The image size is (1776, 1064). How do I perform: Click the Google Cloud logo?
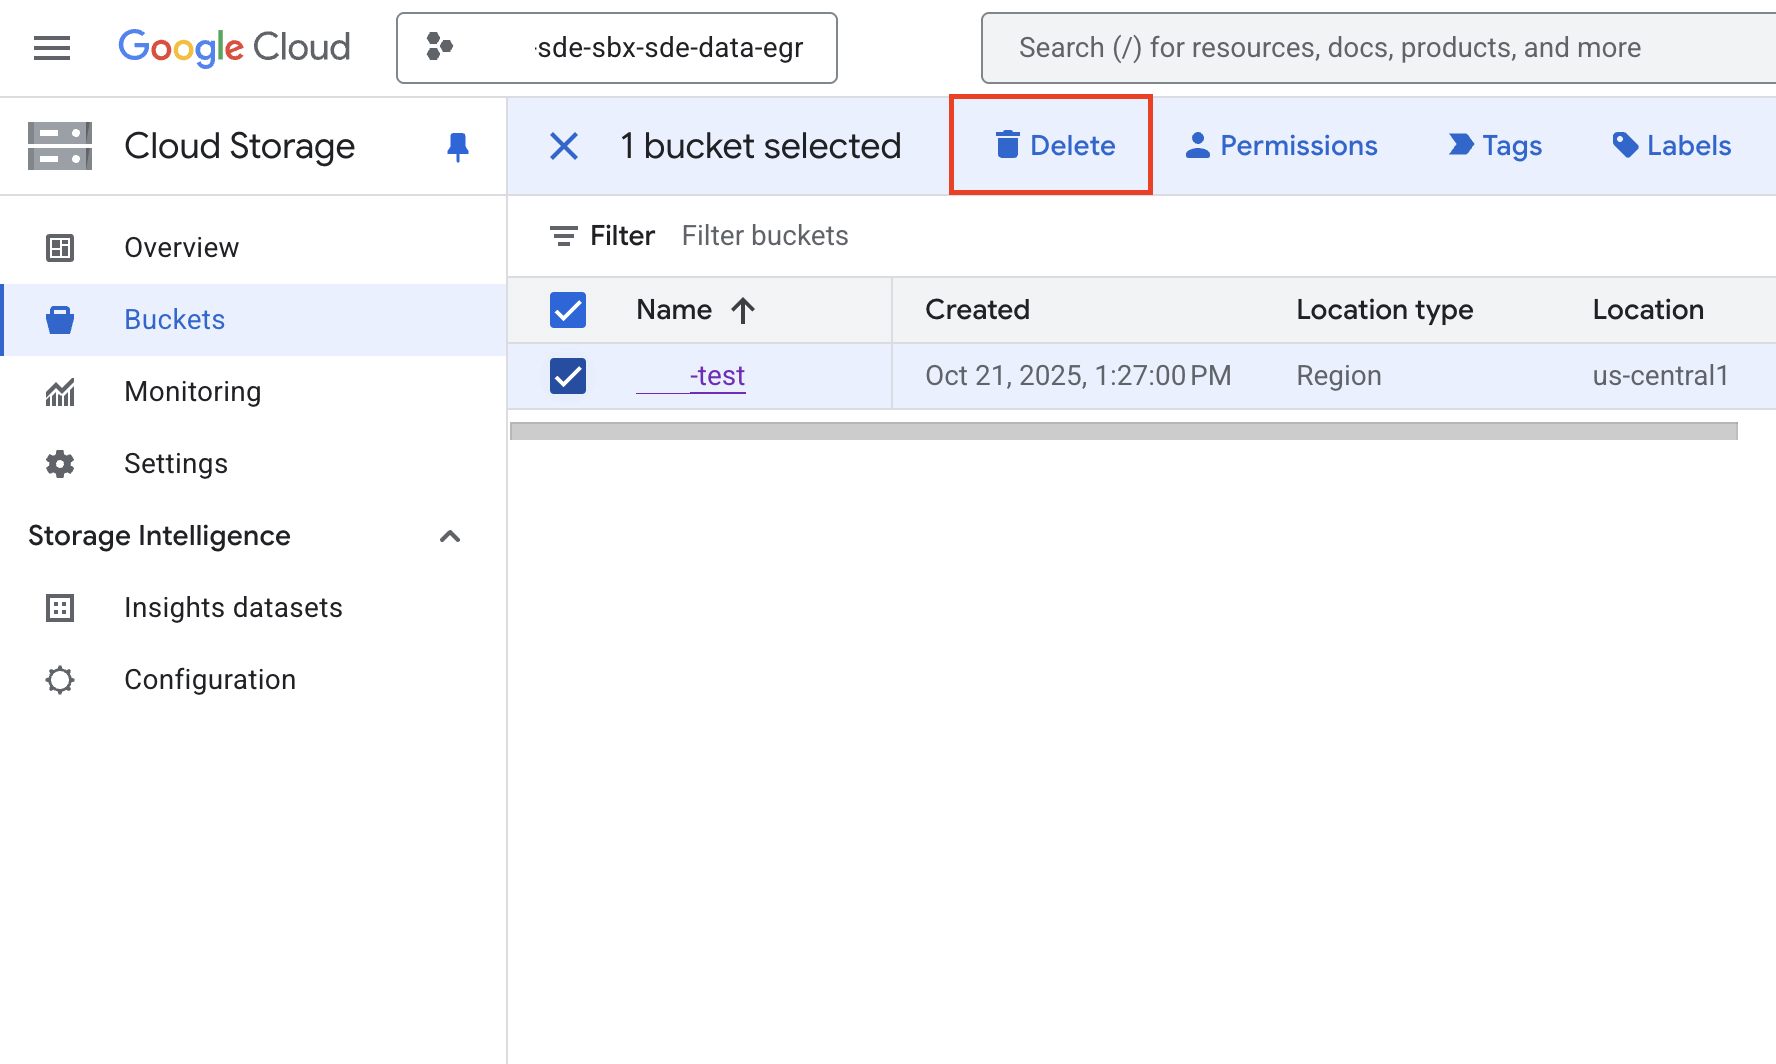[234, 48]
